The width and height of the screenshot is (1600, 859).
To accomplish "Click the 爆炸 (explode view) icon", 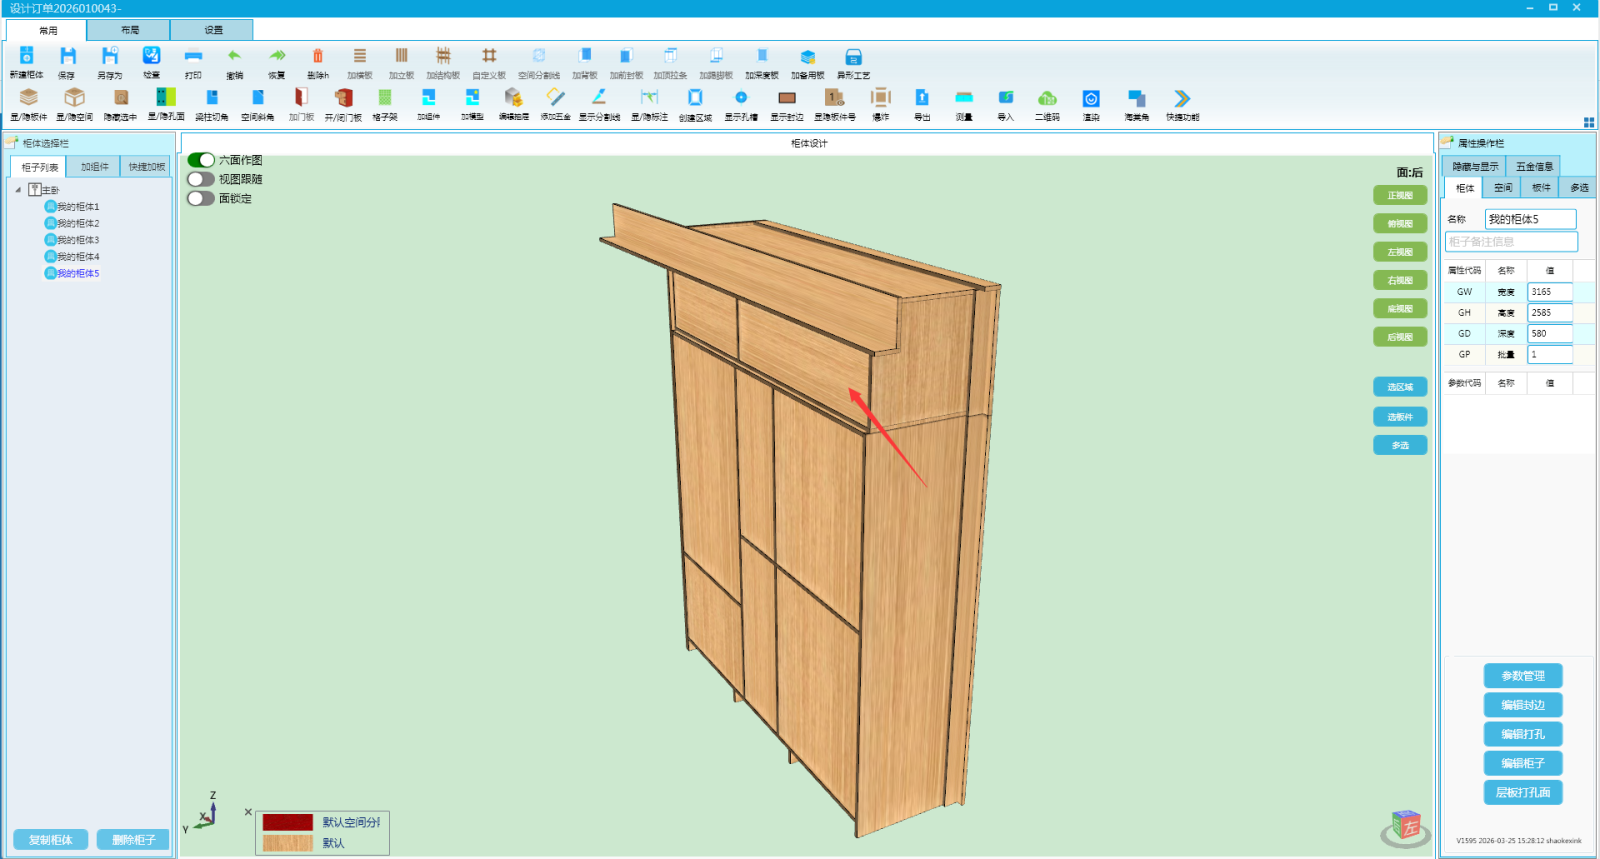I will (880, 98).
